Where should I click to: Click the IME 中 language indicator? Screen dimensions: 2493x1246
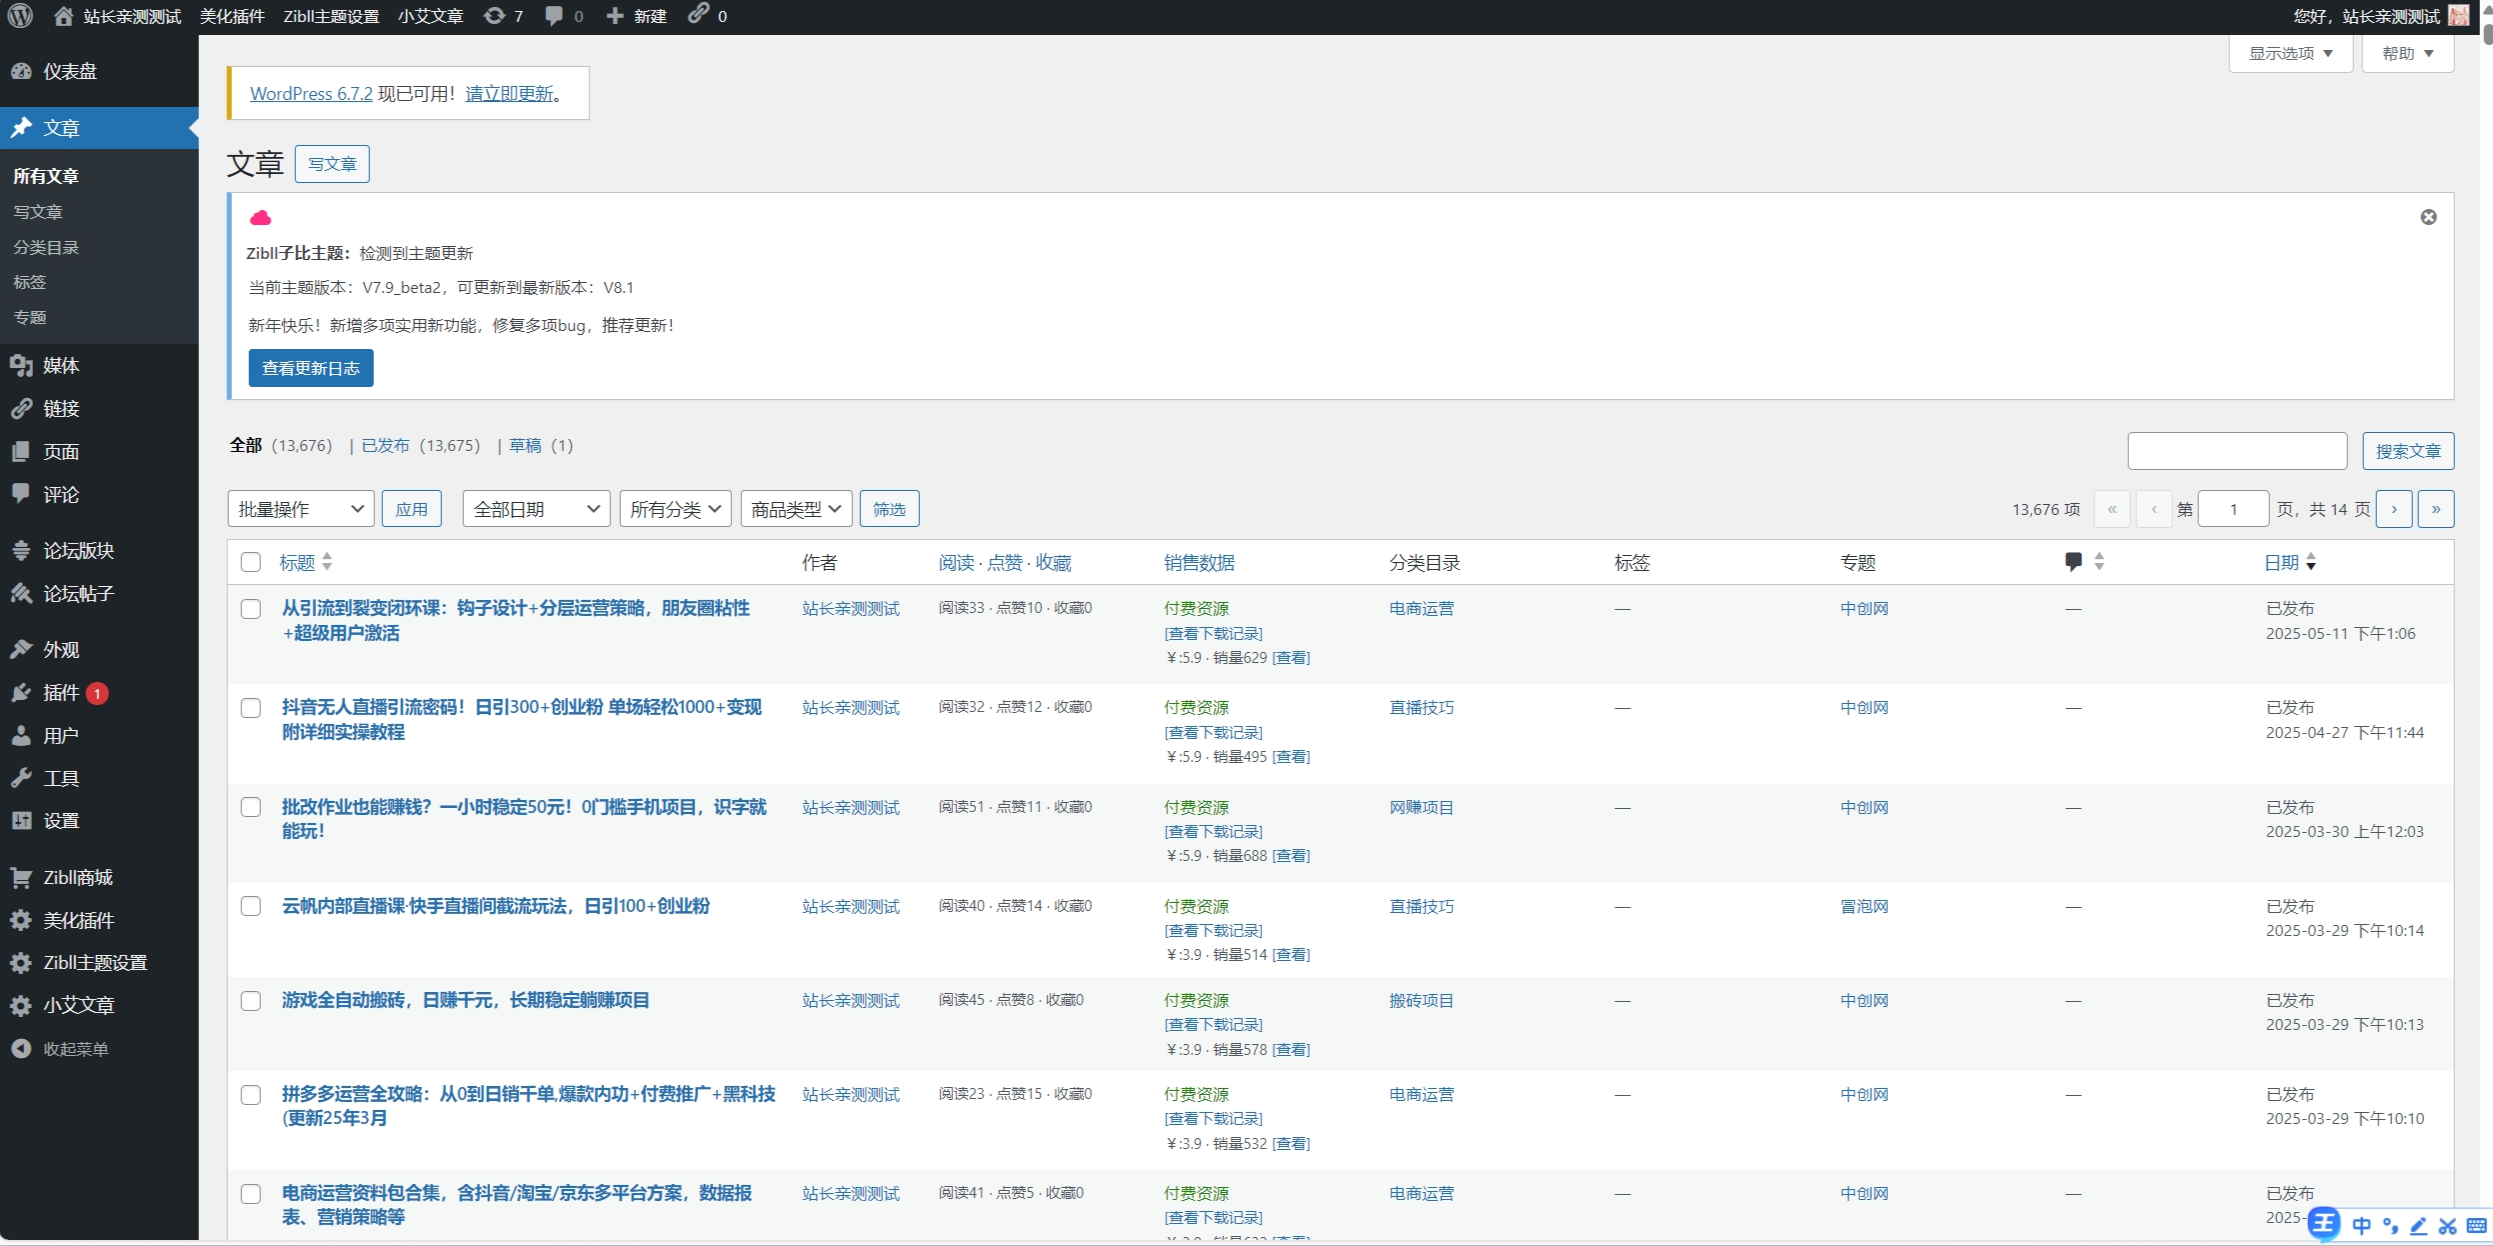[2361, 1225]
